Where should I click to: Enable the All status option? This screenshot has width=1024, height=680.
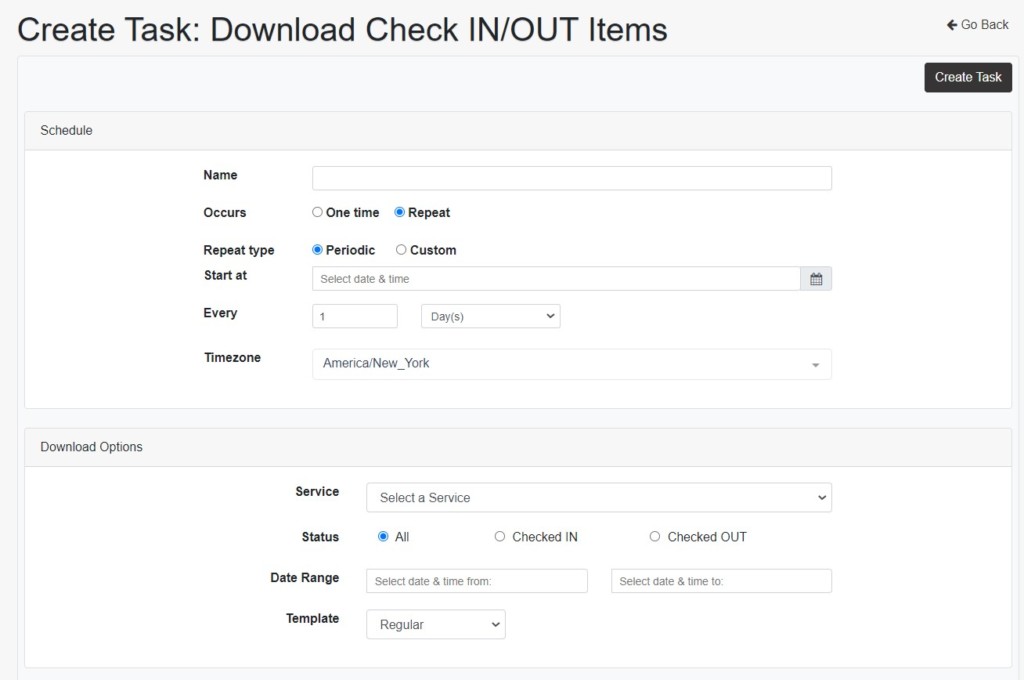[384, 537]
